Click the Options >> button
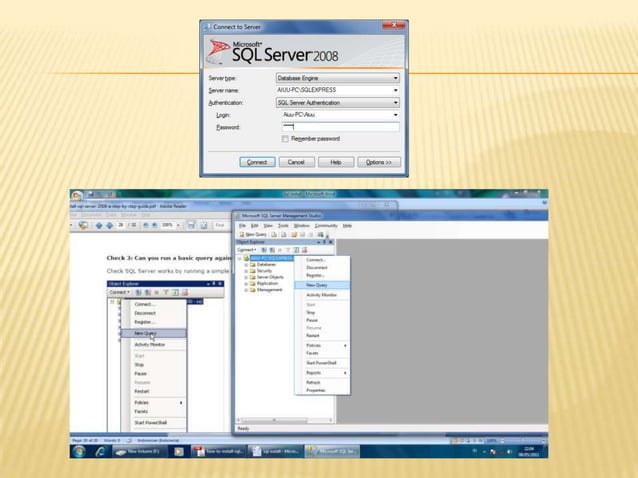This screenshot has width=638, height=478. (x=379, y=162)
